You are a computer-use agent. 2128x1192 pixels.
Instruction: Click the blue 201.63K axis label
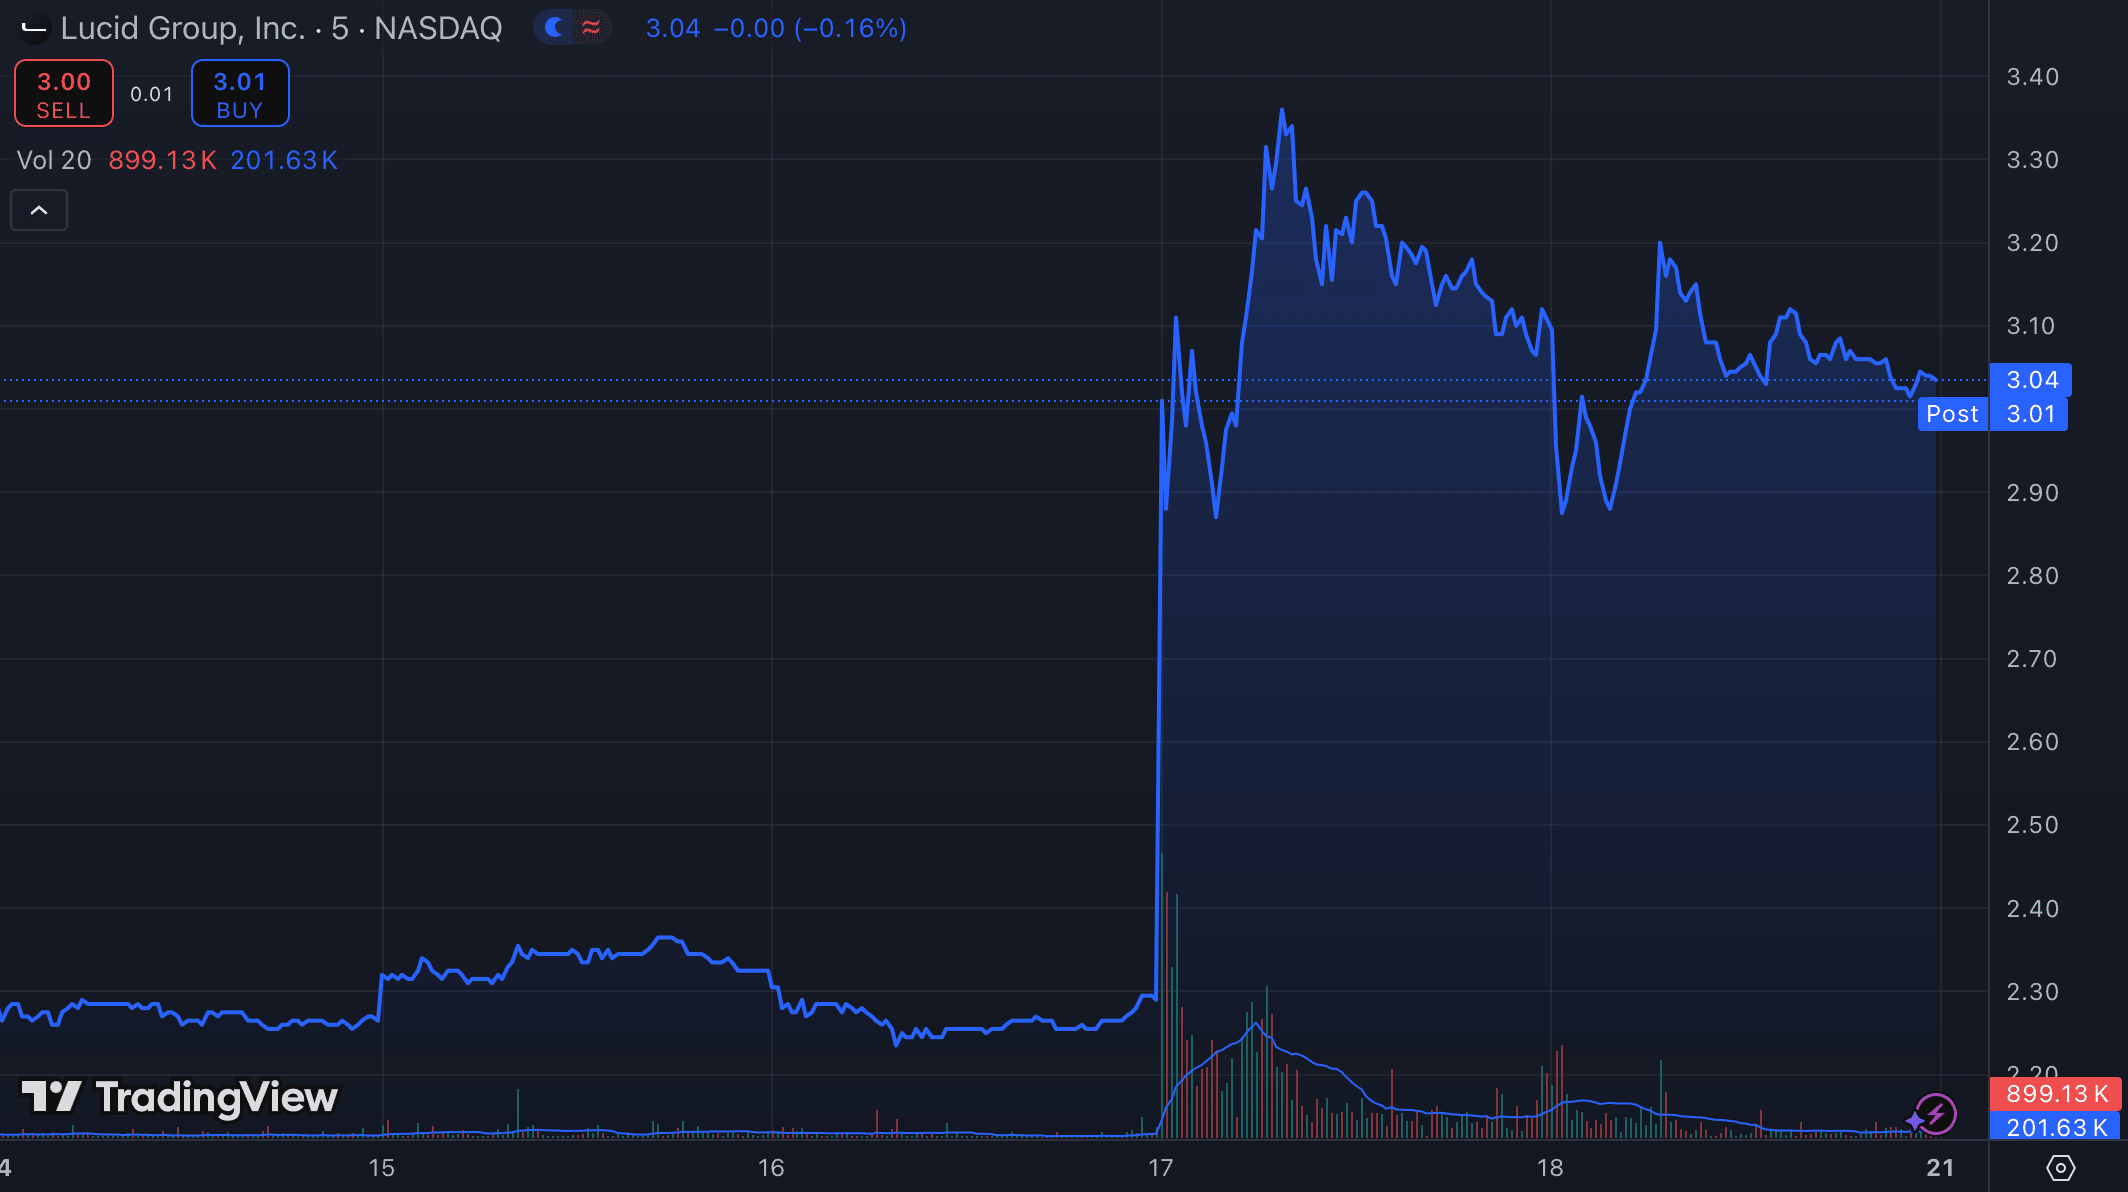(2056, 1127)
